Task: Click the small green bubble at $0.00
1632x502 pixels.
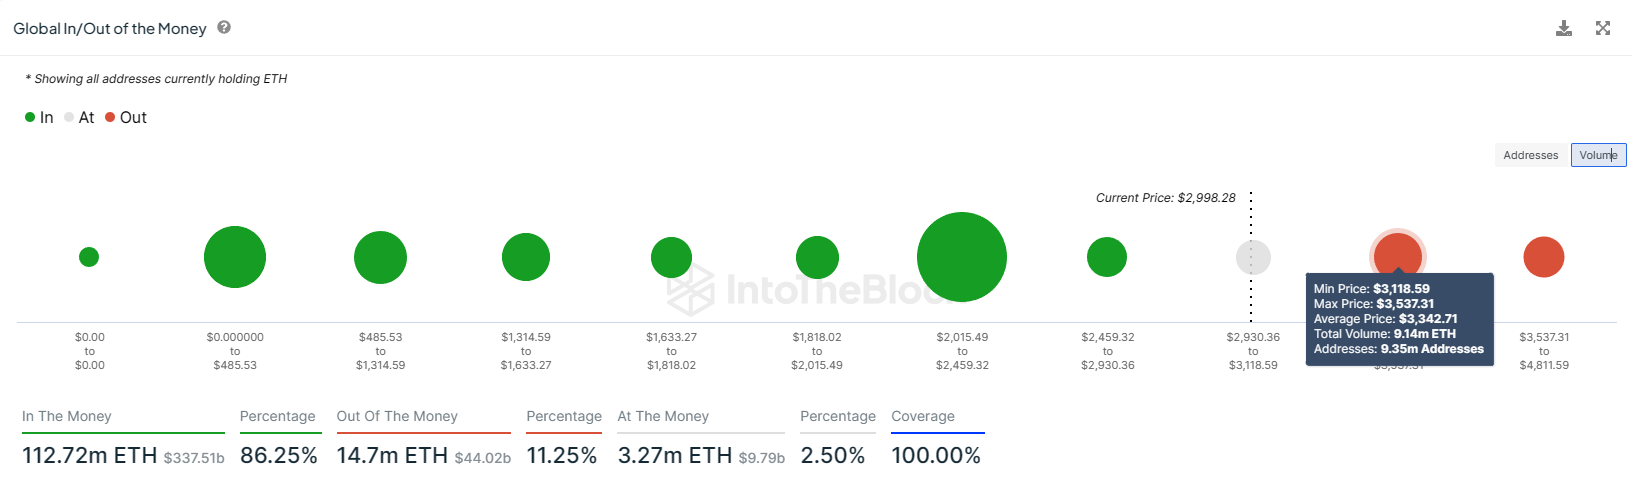Action: click(x=89, y=257)
